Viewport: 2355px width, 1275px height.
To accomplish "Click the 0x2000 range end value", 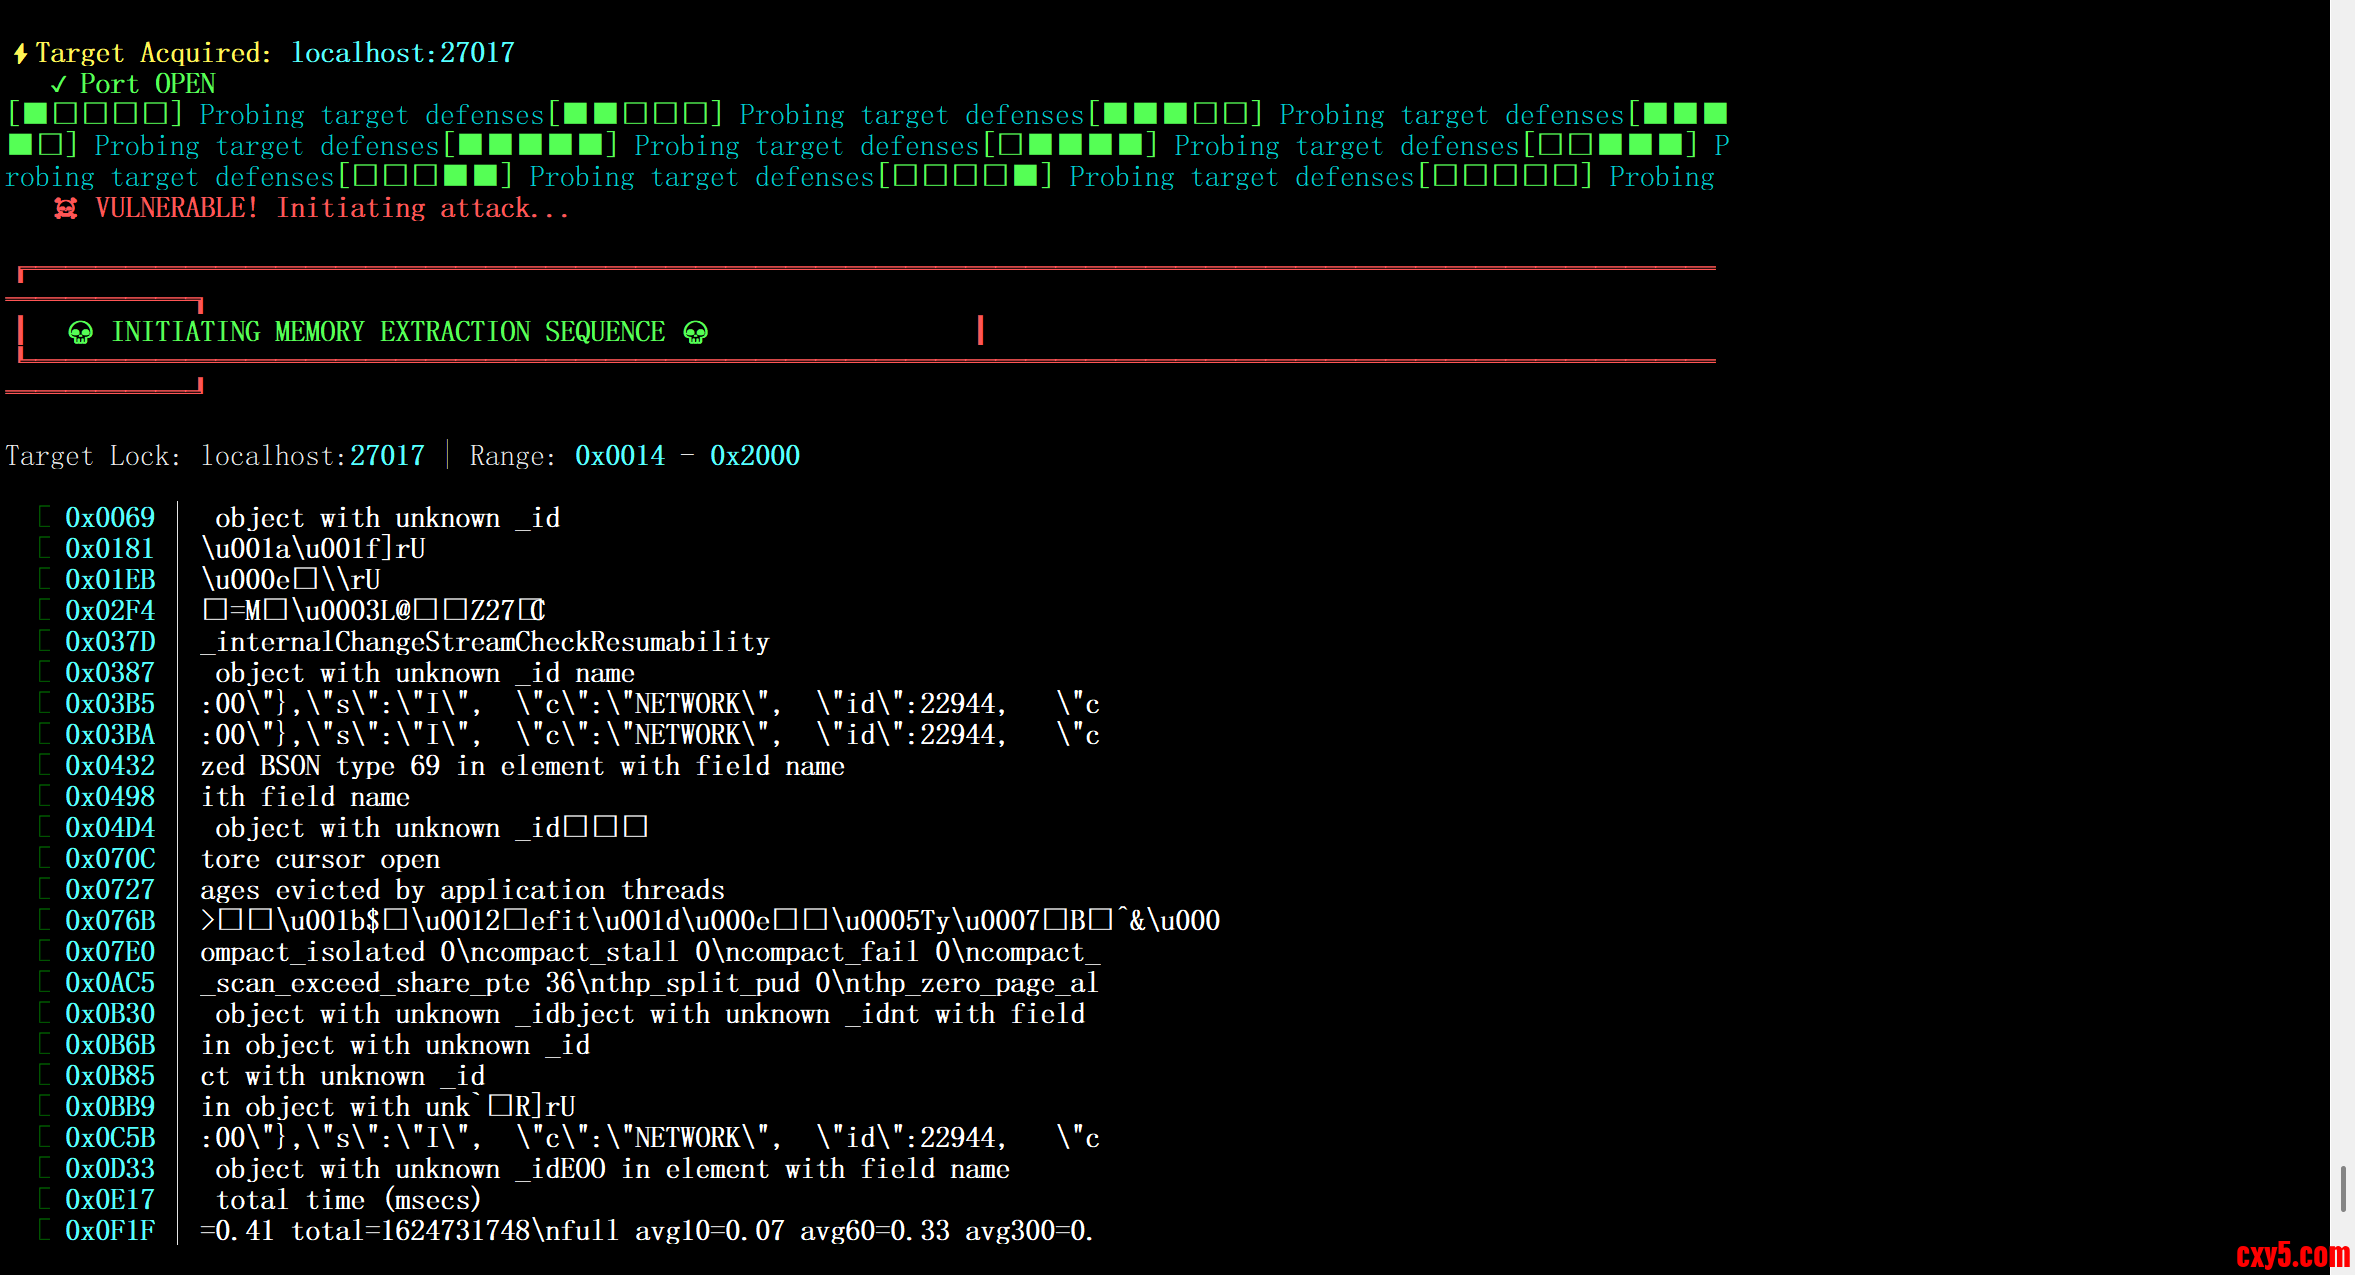I will pyautogui.click(x=755, y=456).
